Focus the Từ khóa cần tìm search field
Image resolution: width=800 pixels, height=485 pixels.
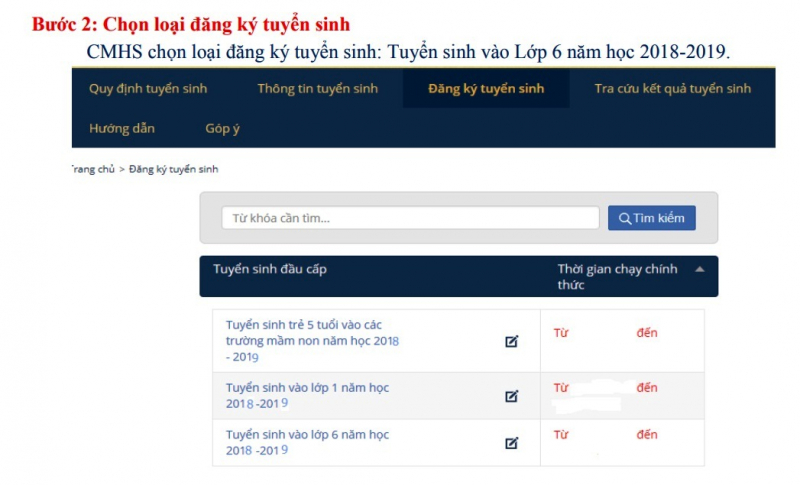pos(410,218)
